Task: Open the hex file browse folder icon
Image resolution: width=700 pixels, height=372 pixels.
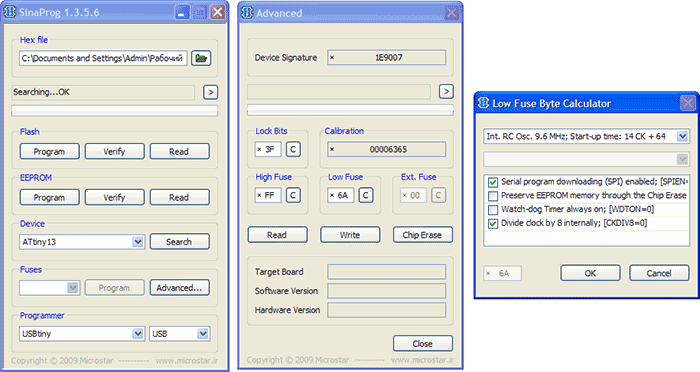Action: click(201, 58)
